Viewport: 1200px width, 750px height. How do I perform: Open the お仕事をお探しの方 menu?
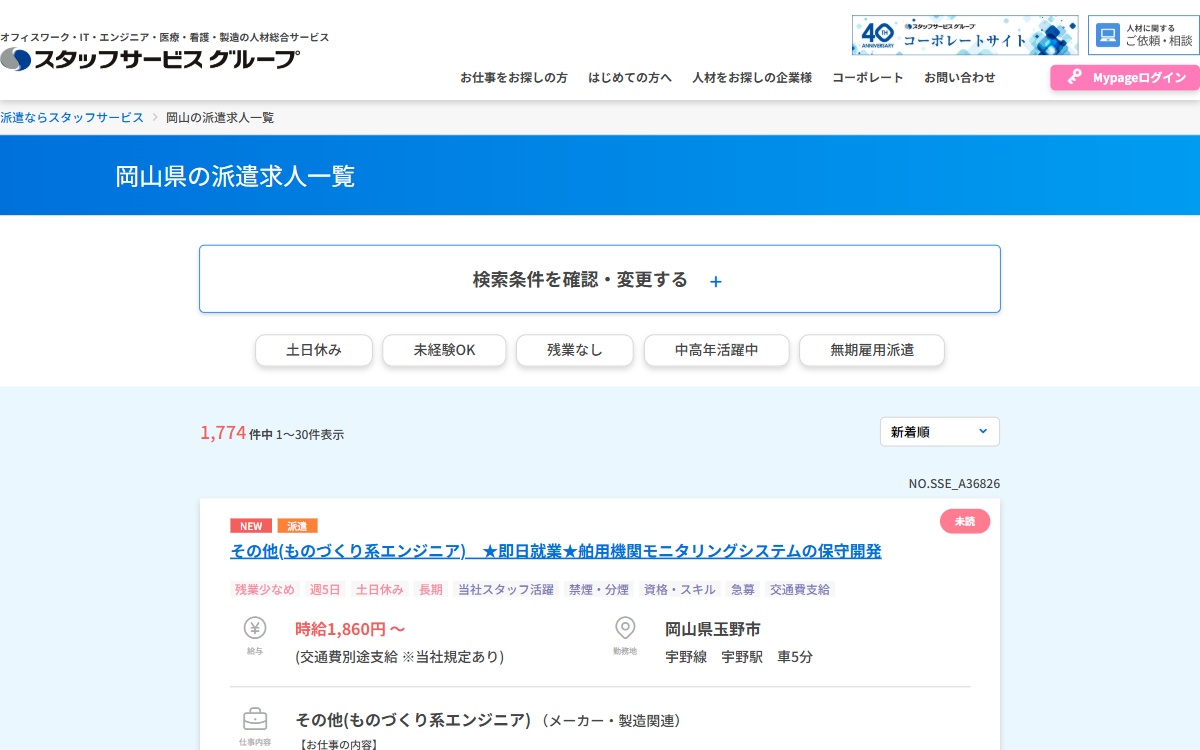(x=514, y=77)
